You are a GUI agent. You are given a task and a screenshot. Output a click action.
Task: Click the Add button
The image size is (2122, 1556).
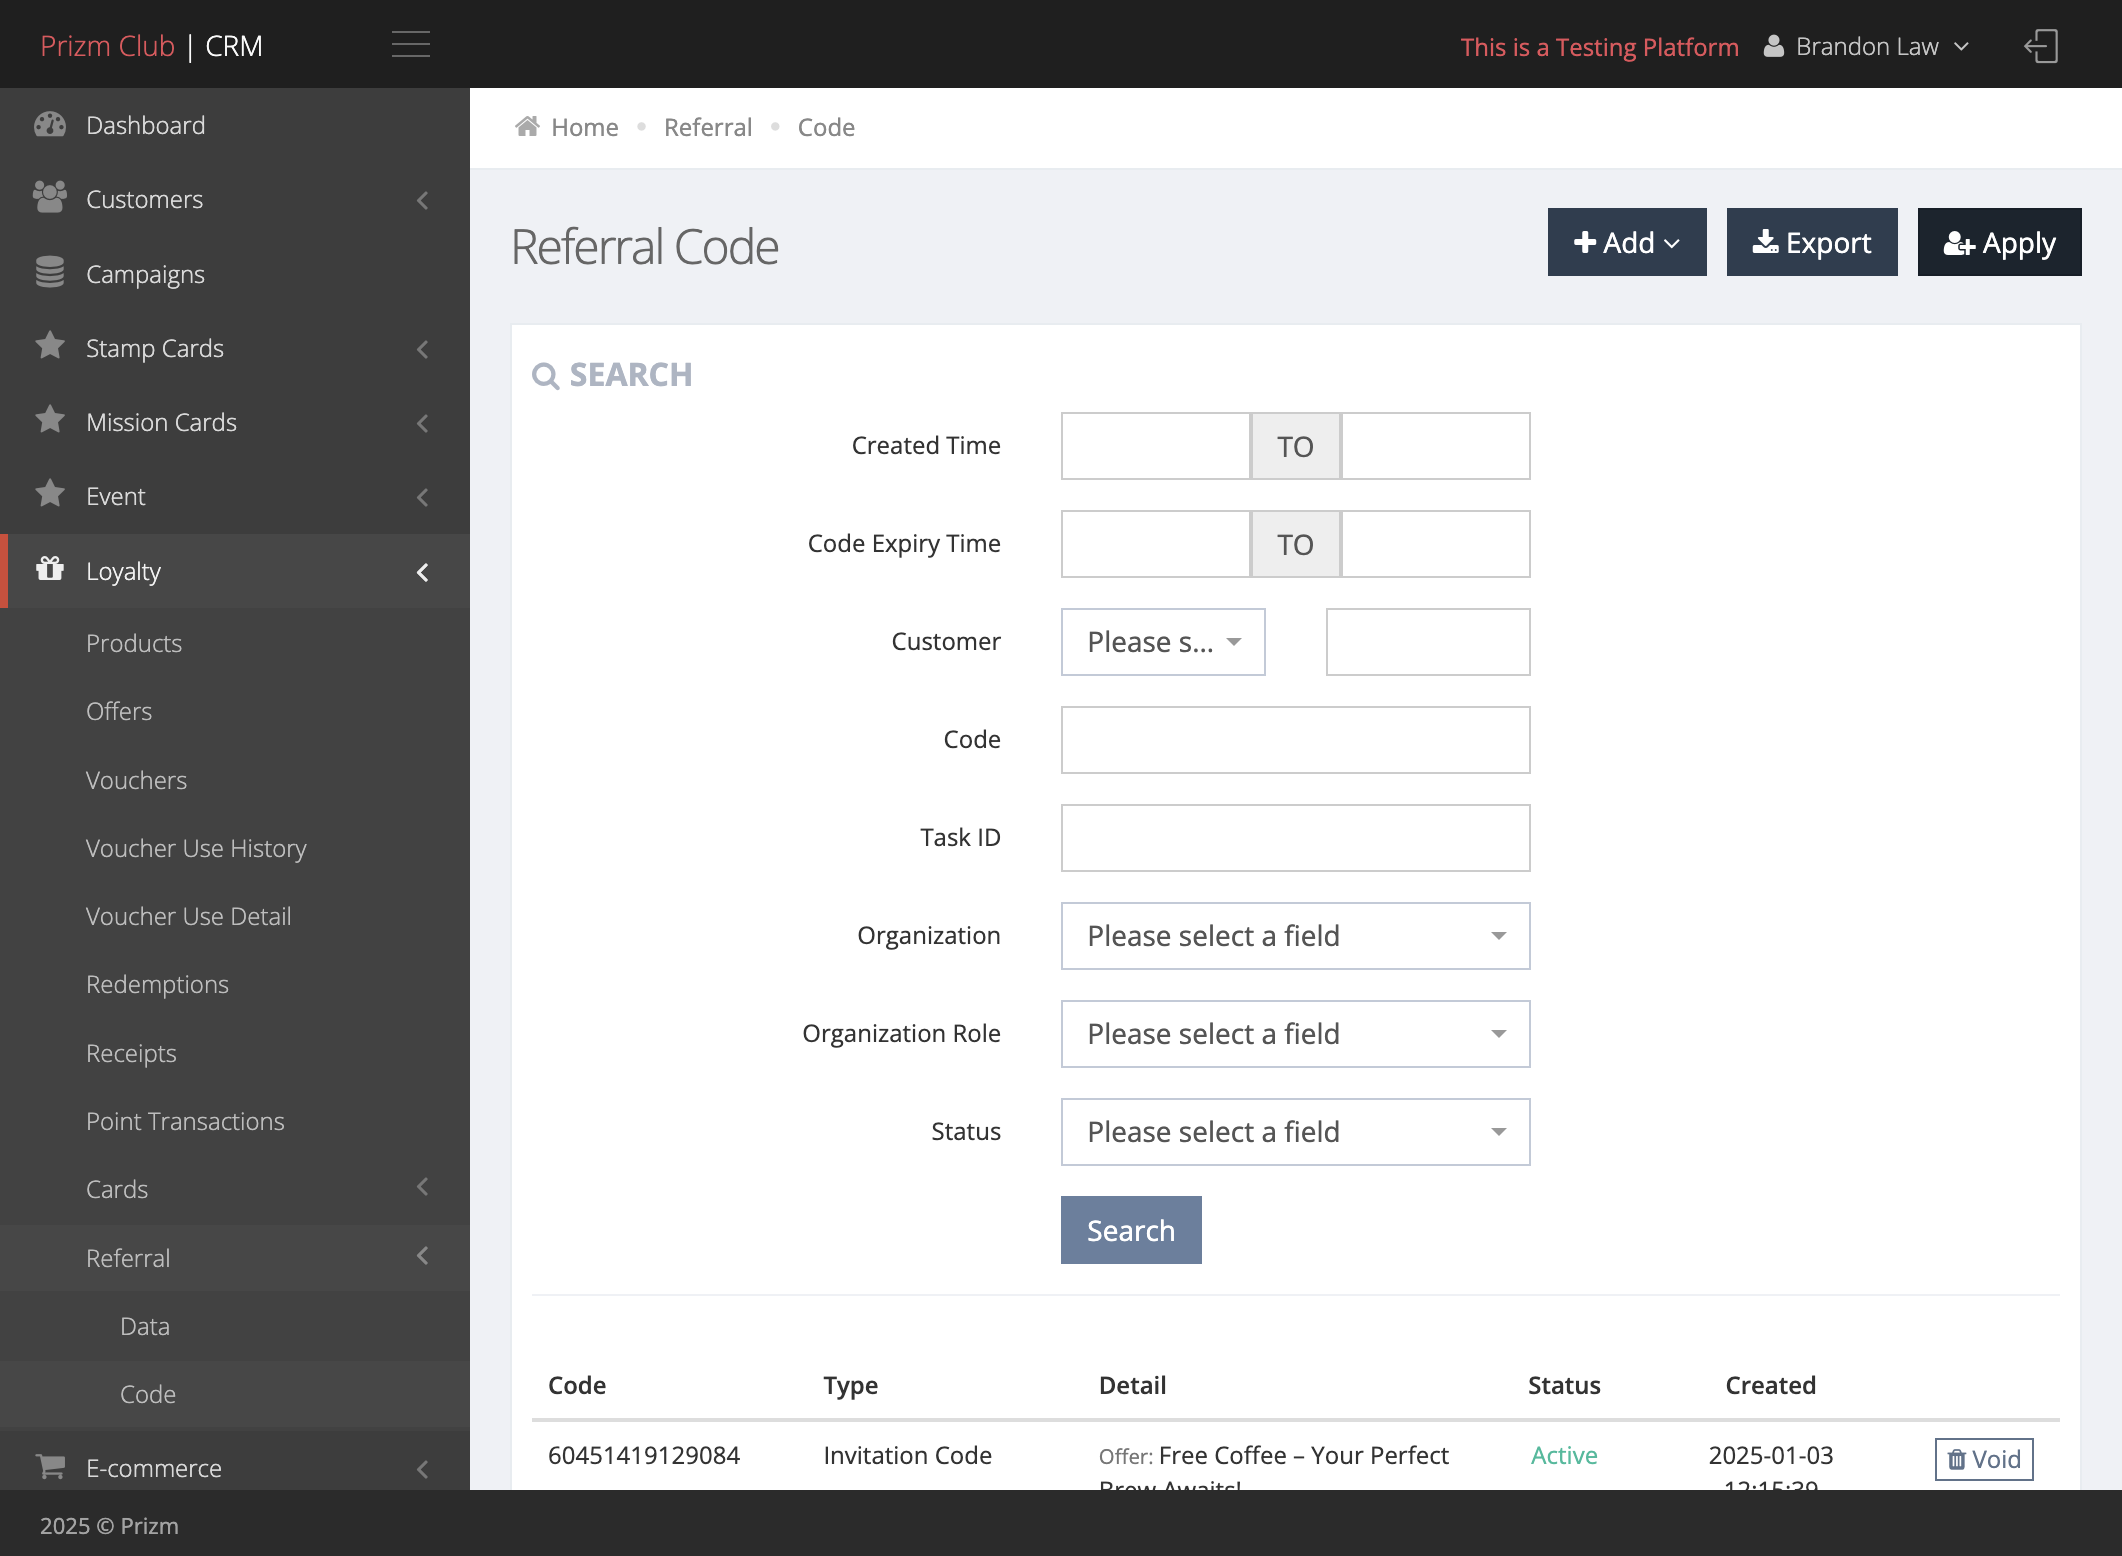pyautogui.click(x=1627, y=242)
